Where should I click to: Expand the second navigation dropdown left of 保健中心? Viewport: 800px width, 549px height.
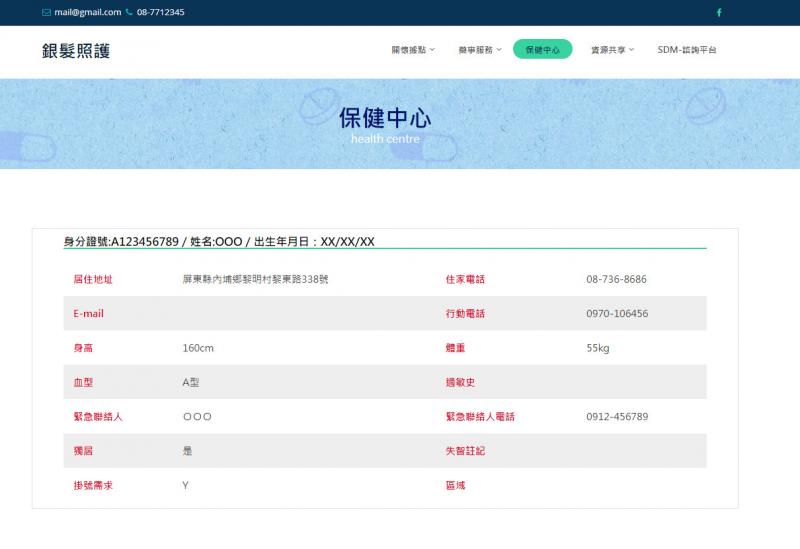(480, 50)
